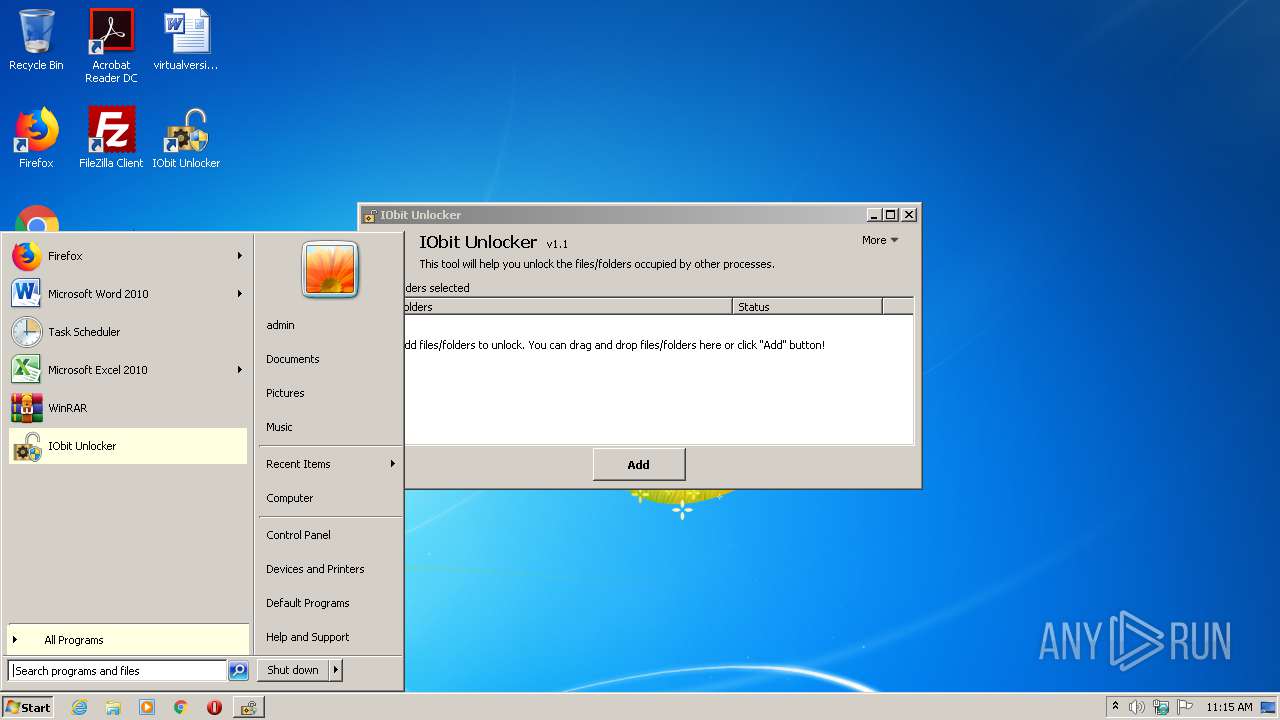Click the Shut down button
This screenshot has height=720, width=1280.
coord(293,670)
